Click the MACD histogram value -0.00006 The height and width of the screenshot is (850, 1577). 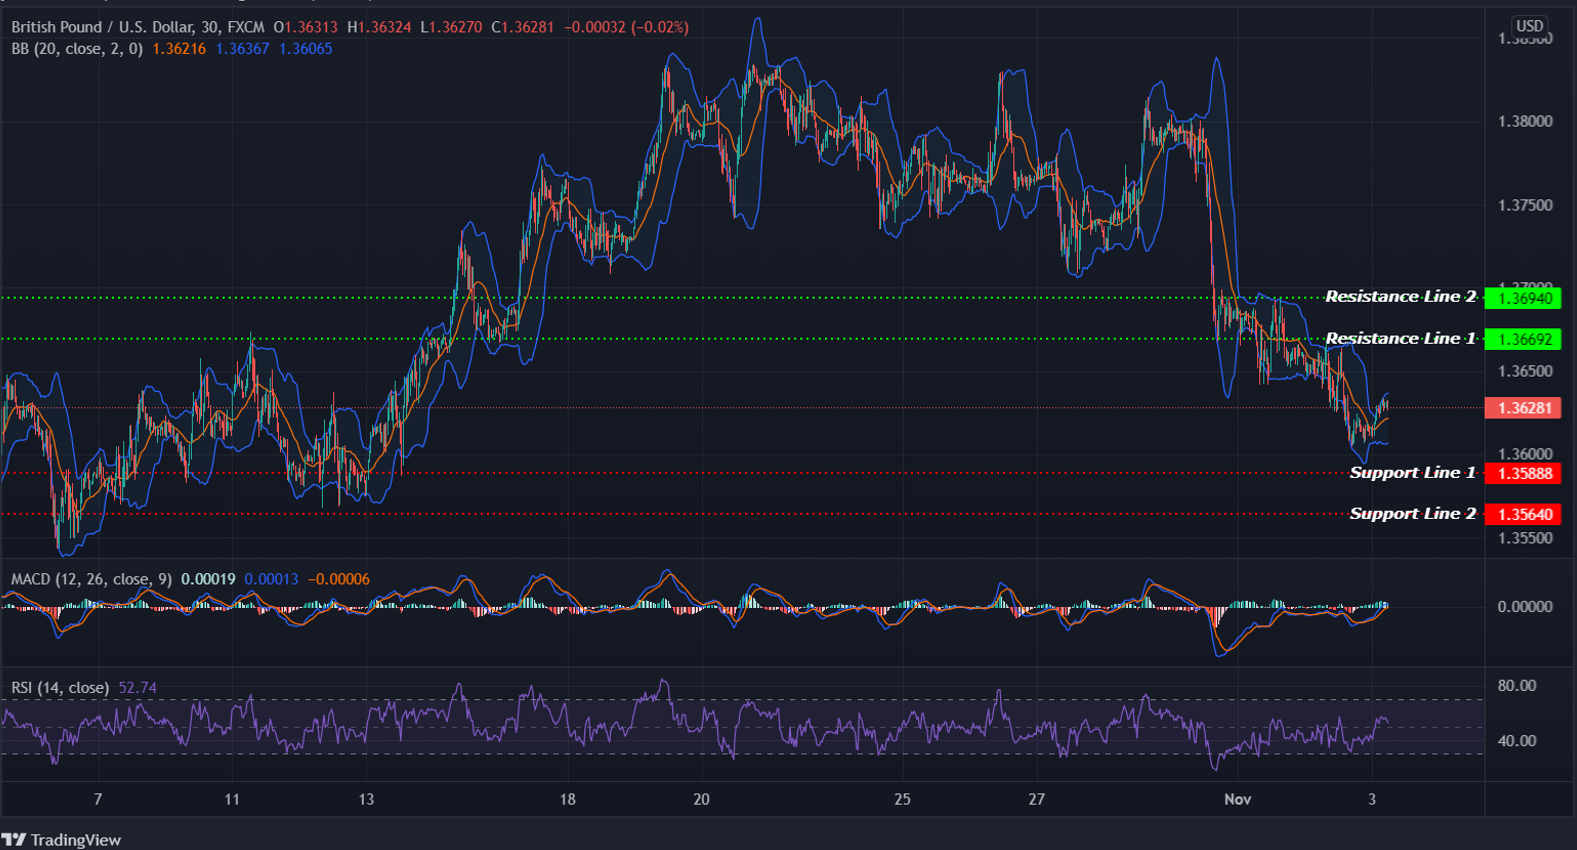point(338,579)
